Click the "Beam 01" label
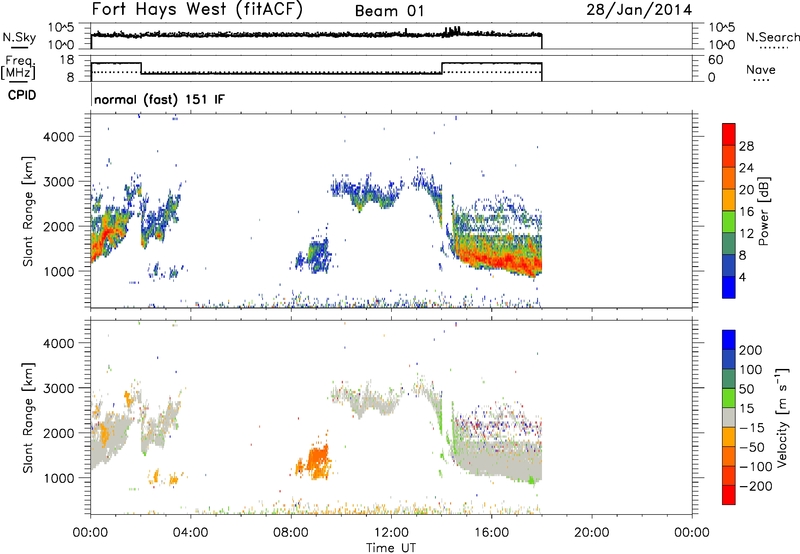The height and width of the screenshot is (554, 800). point(389,11)
